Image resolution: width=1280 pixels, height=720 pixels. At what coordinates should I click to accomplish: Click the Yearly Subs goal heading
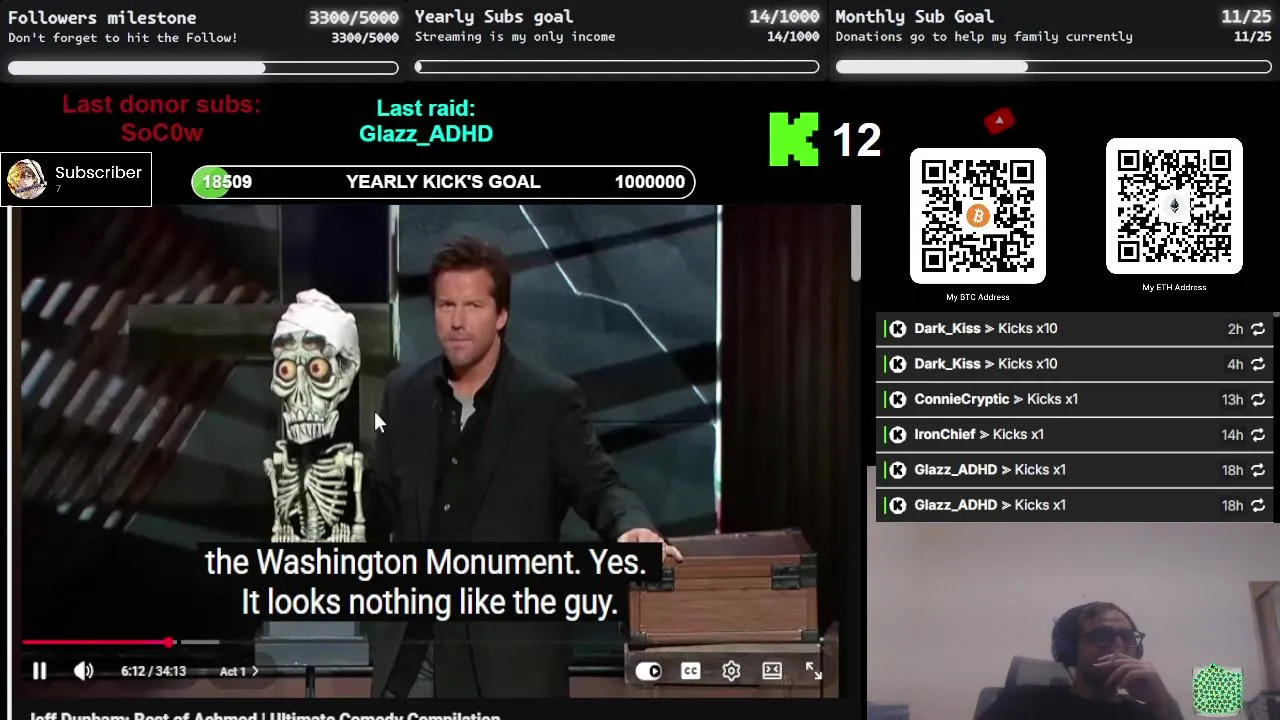[494, 16]
